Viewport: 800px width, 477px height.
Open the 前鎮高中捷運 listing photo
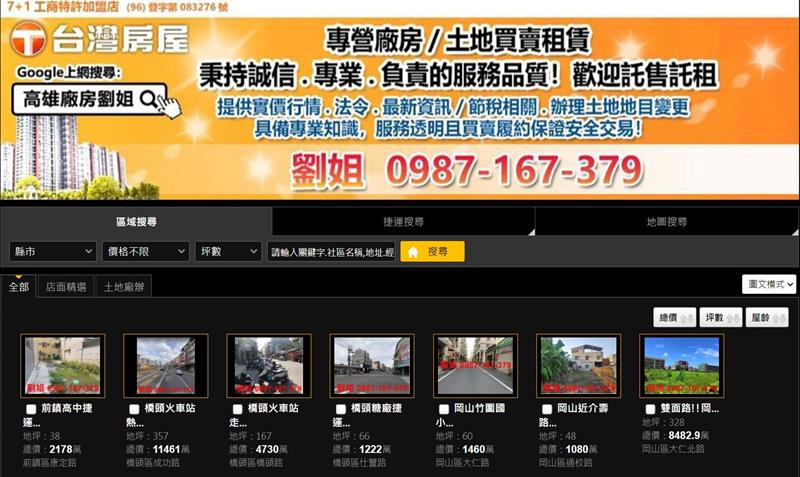(x=62, y=365)
